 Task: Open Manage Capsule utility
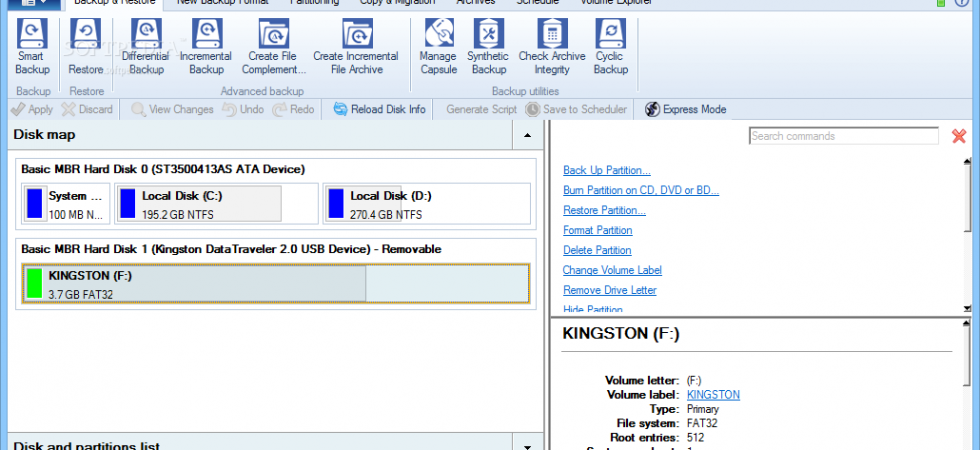click(438, 47)
